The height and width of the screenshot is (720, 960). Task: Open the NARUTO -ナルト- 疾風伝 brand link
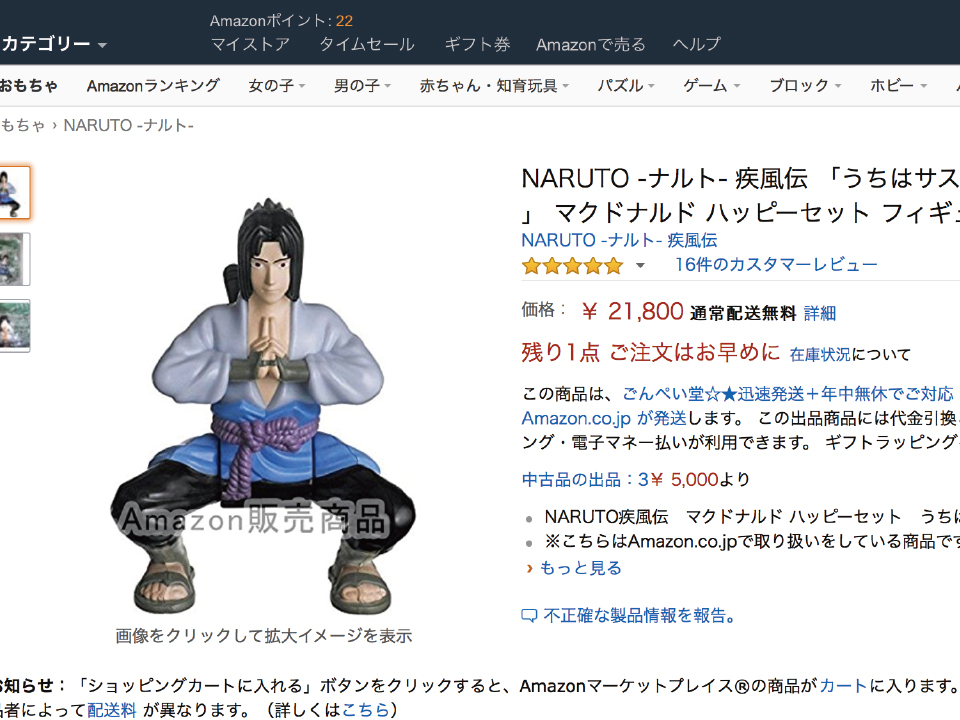tap(619, 240)
